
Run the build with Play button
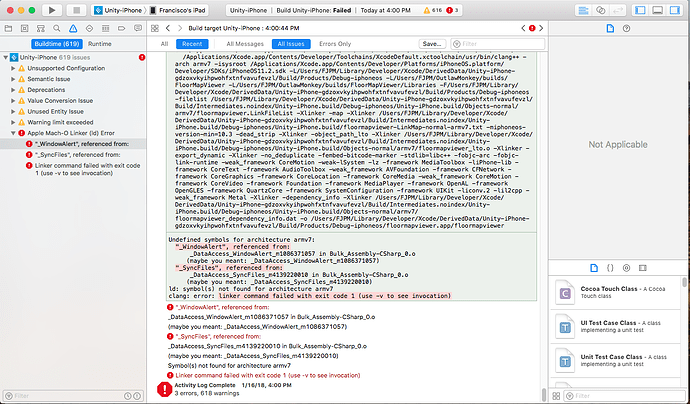[x=52, y=10]
